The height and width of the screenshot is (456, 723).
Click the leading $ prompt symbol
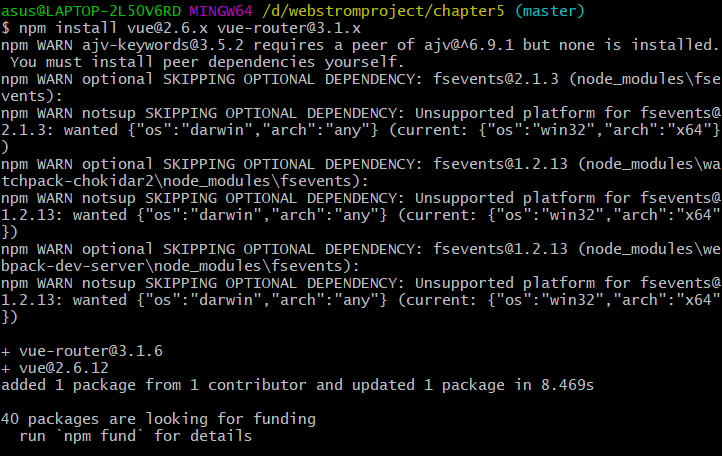[x=6, y=28]
